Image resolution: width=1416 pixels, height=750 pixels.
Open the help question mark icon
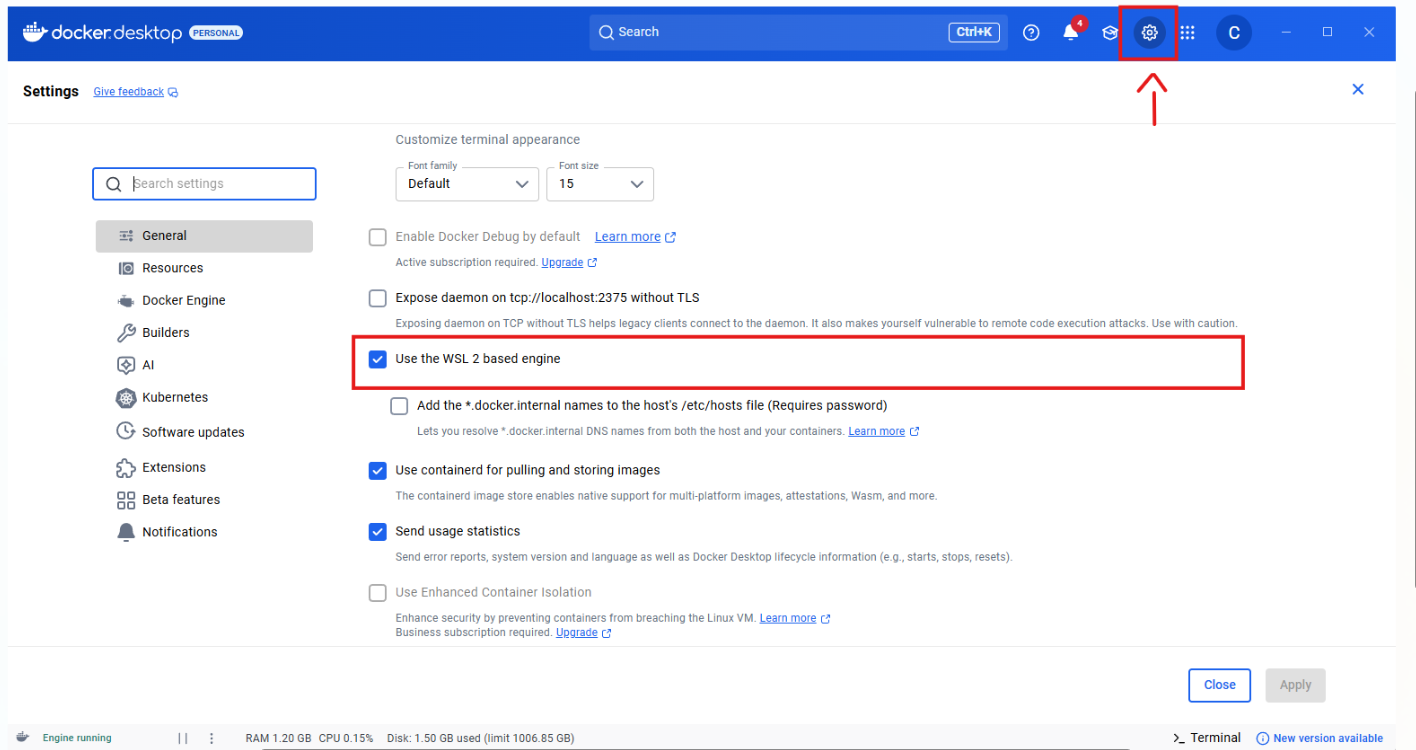1031,32
